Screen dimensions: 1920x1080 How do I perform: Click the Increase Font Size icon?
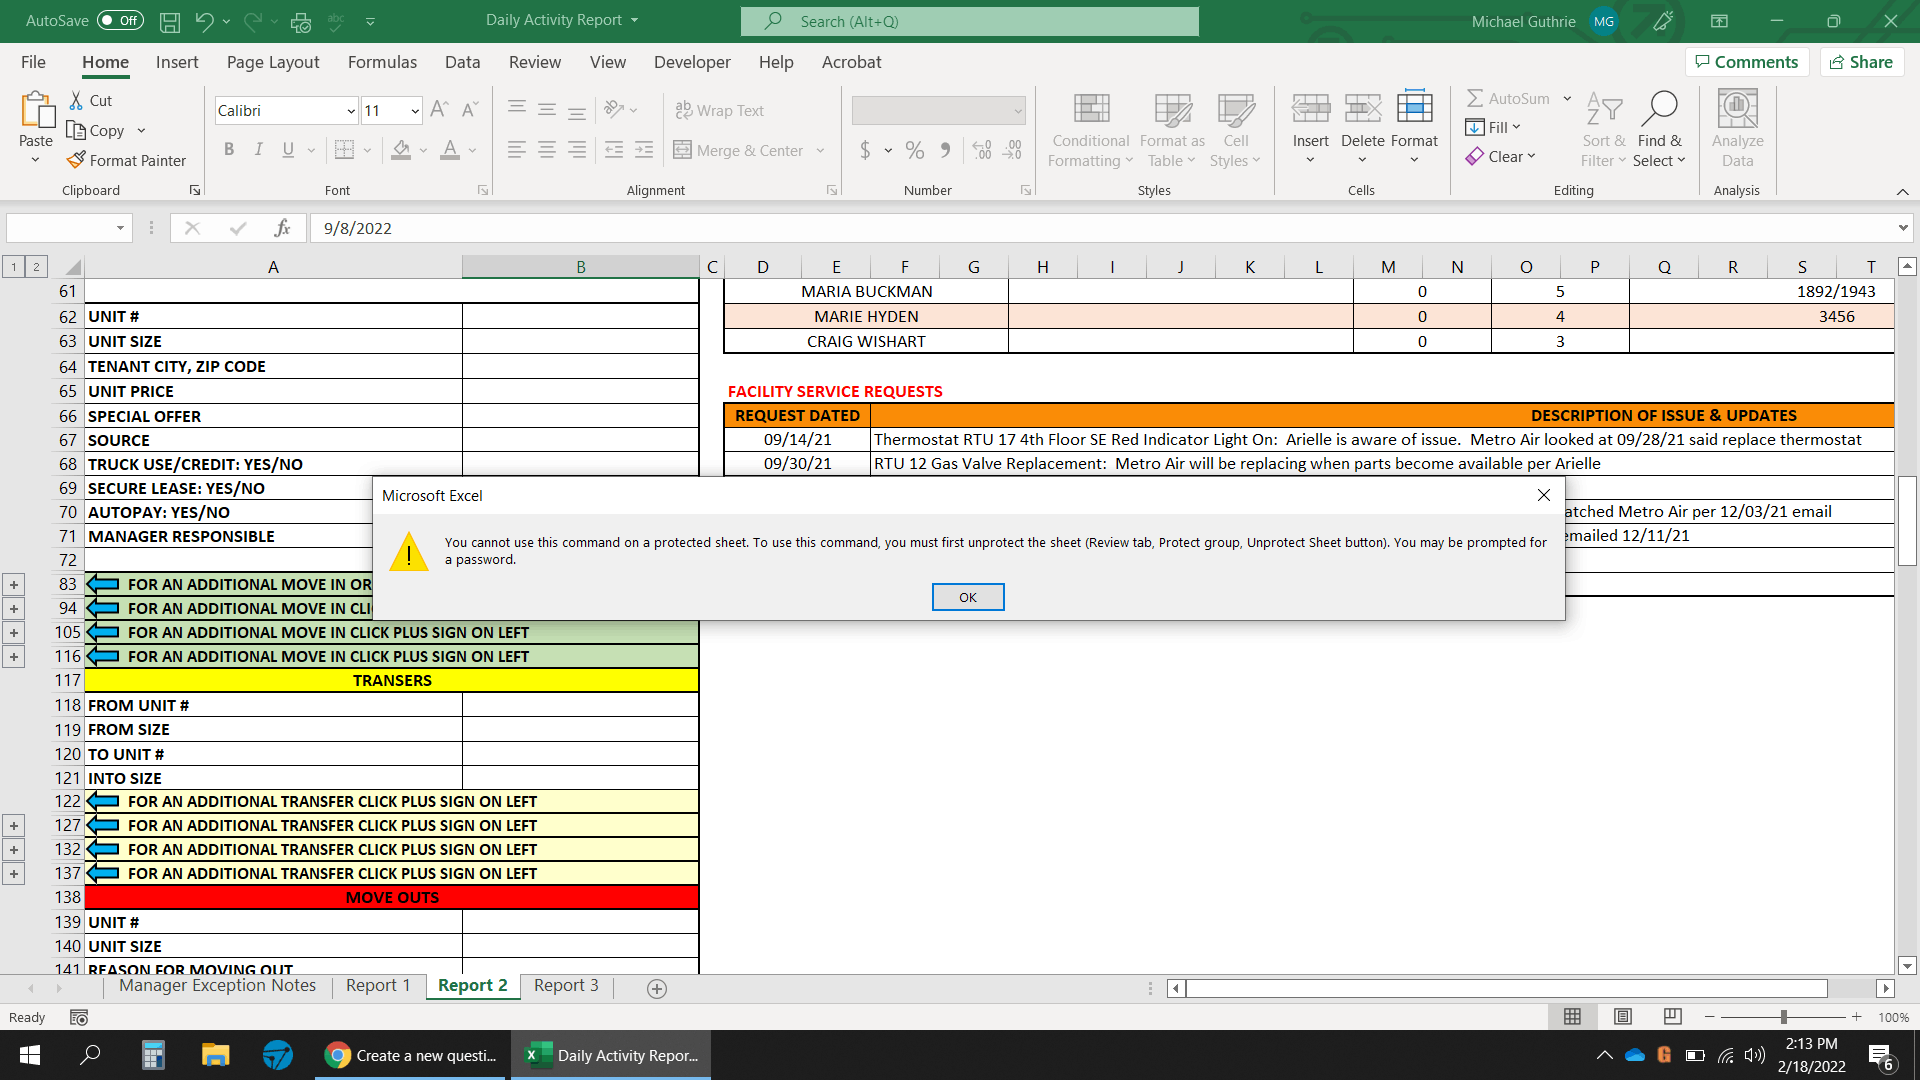[439, 110]
